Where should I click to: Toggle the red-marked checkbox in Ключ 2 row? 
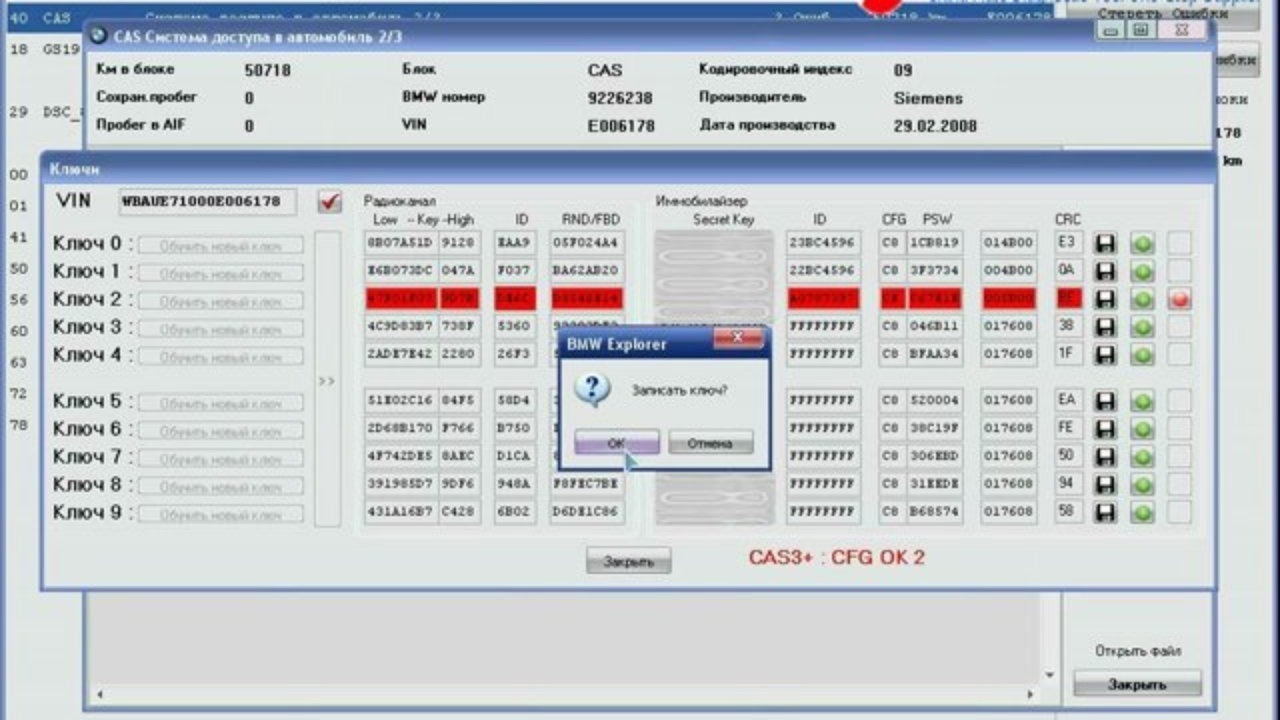pos(1180,299)
